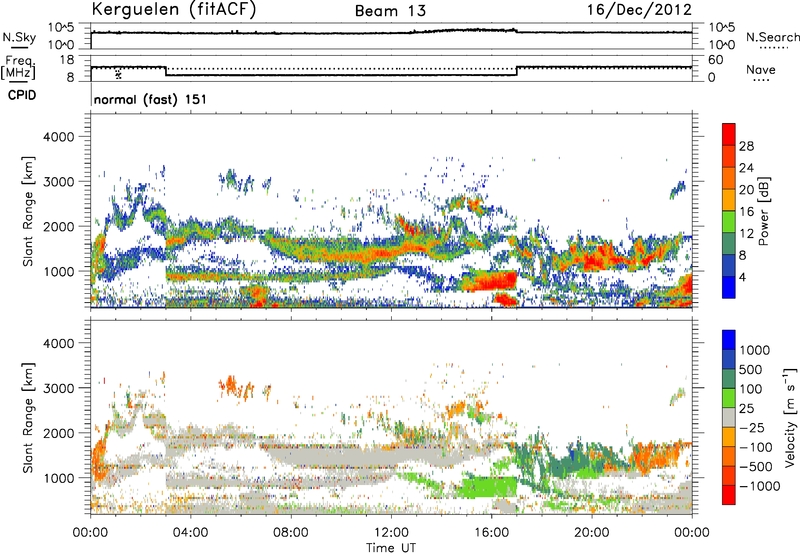Click the N.Search legend label

click(773, 37)
